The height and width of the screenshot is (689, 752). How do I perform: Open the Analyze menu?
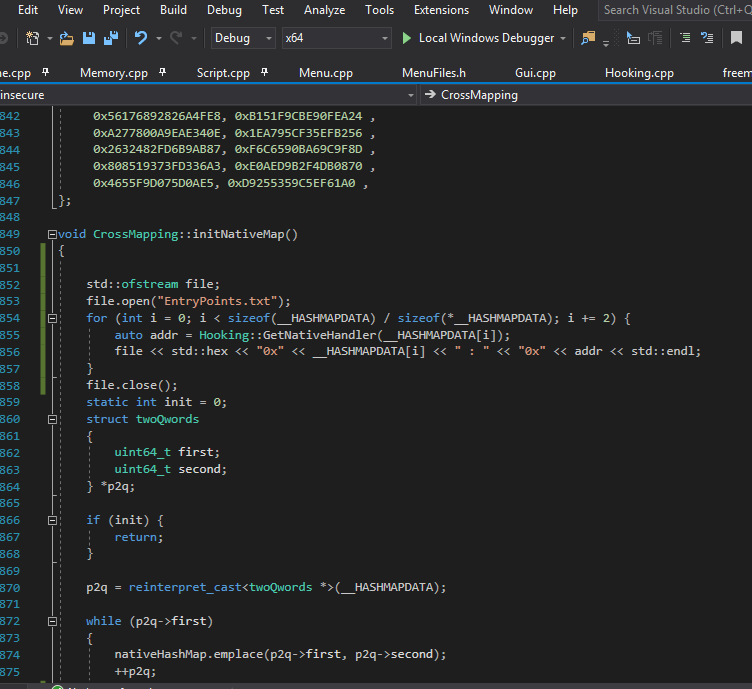click(324, 10)
